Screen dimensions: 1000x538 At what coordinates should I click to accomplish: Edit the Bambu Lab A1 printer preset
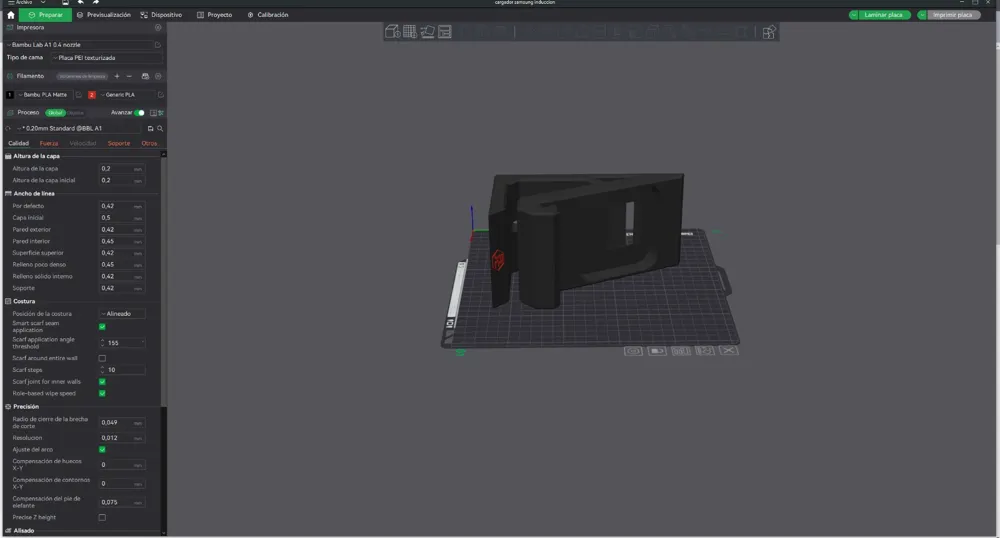pos(158,45)
